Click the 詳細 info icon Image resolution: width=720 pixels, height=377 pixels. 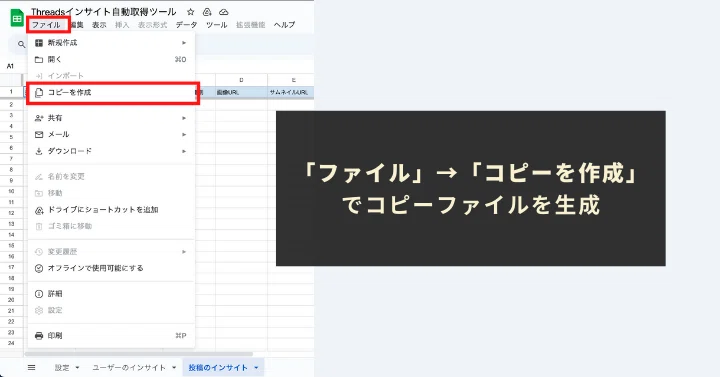pos(39,294)
